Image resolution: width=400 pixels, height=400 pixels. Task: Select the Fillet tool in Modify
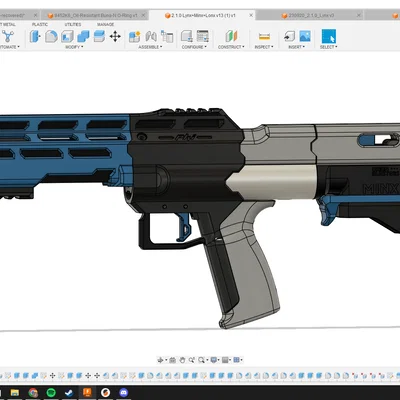pos(51,36)
